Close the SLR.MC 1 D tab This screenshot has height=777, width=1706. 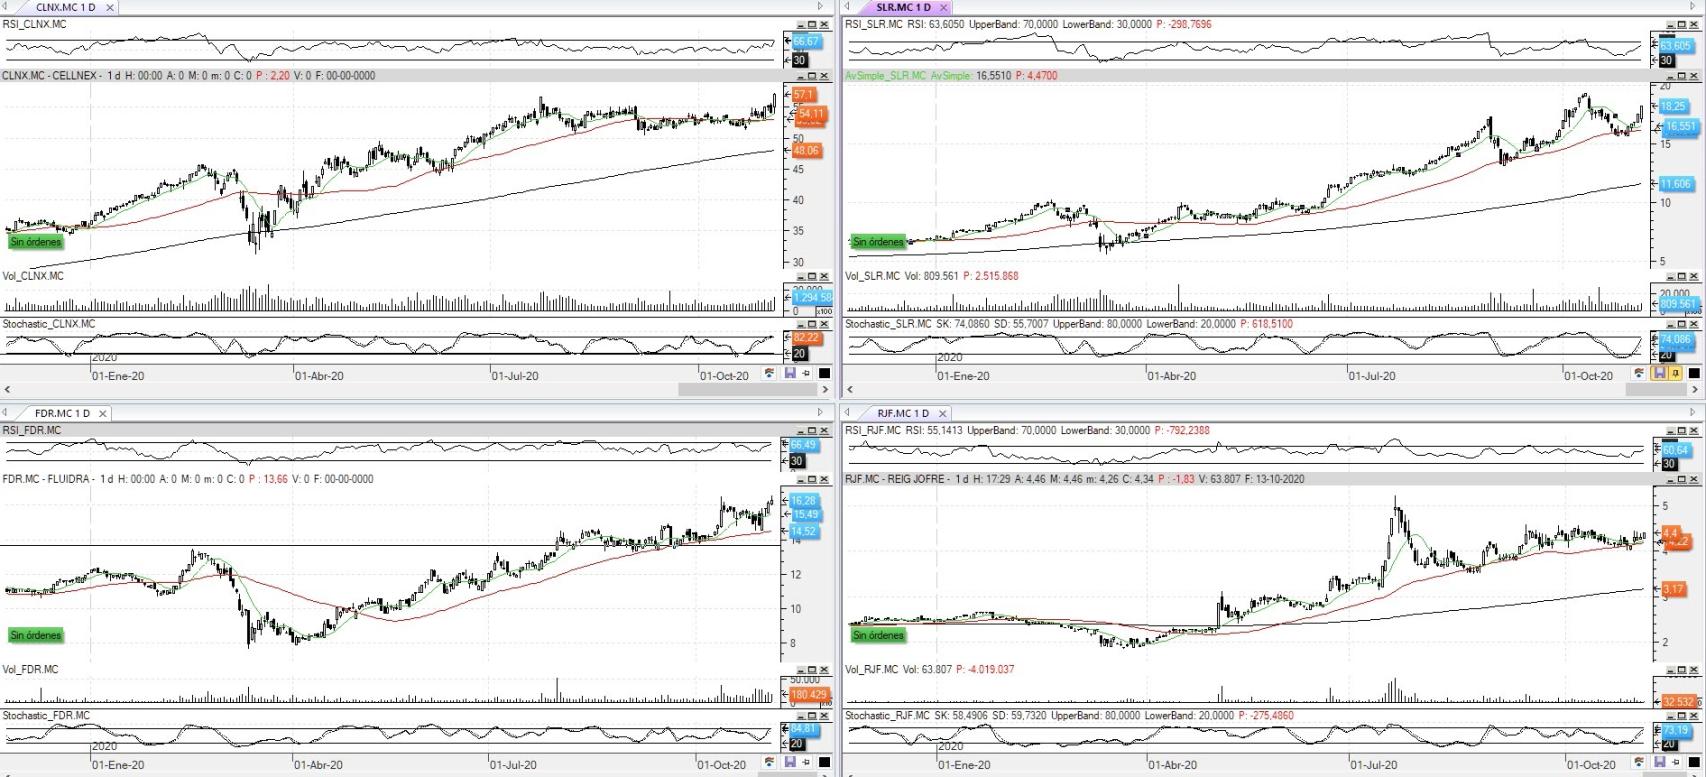(x=944, y=7)
